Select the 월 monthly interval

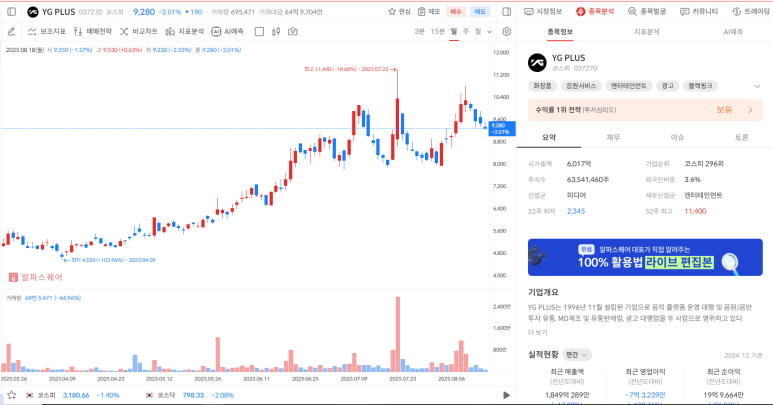coord(478,32)
